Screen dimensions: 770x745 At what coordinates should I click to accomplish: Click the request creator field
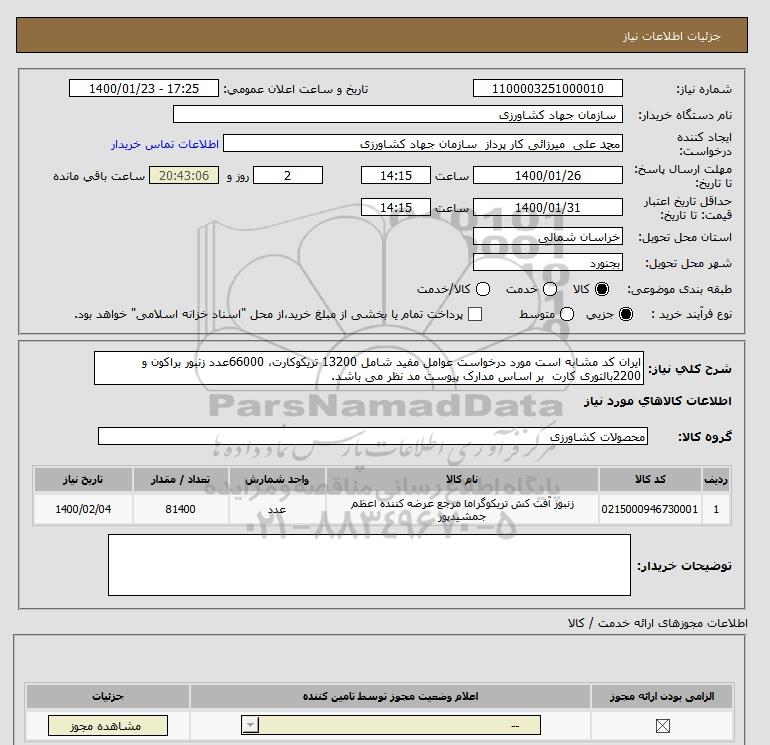(x=423, y=144)
